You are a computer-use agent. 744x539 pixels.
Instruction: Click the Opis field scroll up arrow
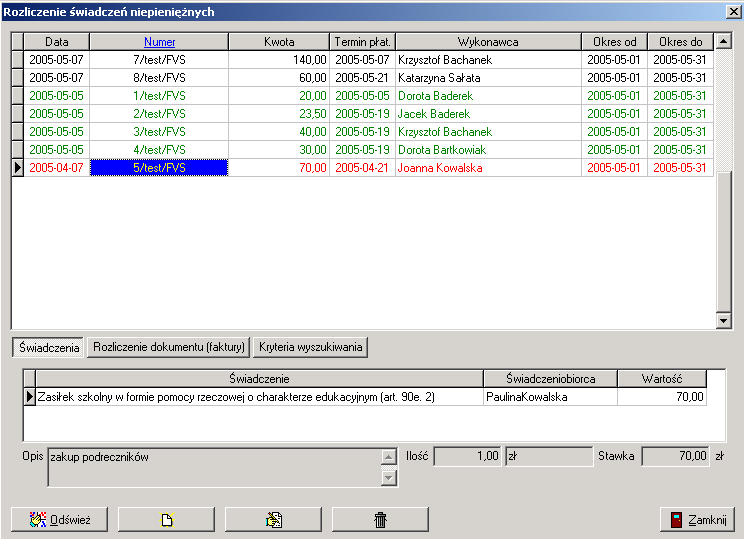pos(389,457)
